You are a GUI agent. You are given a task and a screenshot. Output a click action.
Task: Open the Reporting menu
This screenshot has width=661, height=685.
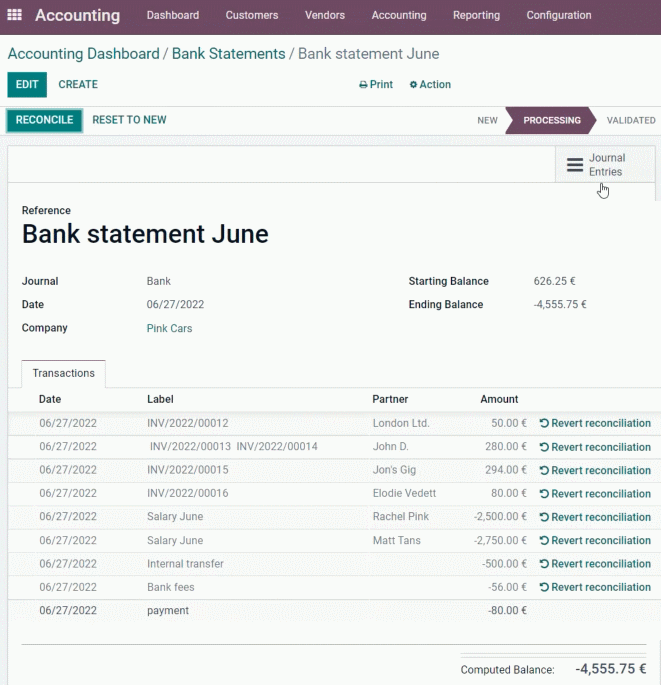476,15
